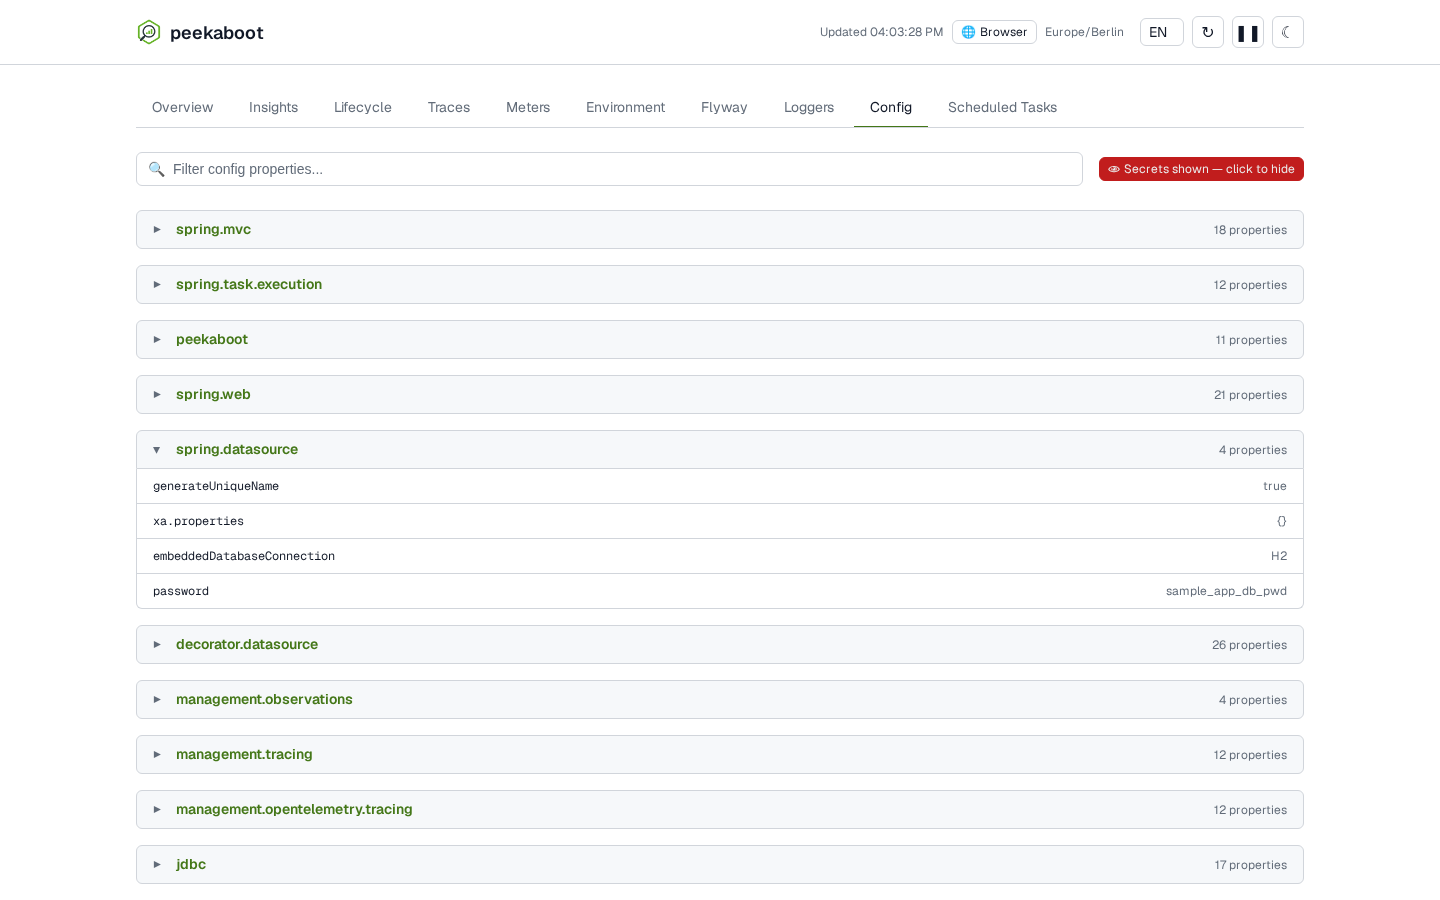Expand the management.opentelemetry.tracing group

coord(720,810)
